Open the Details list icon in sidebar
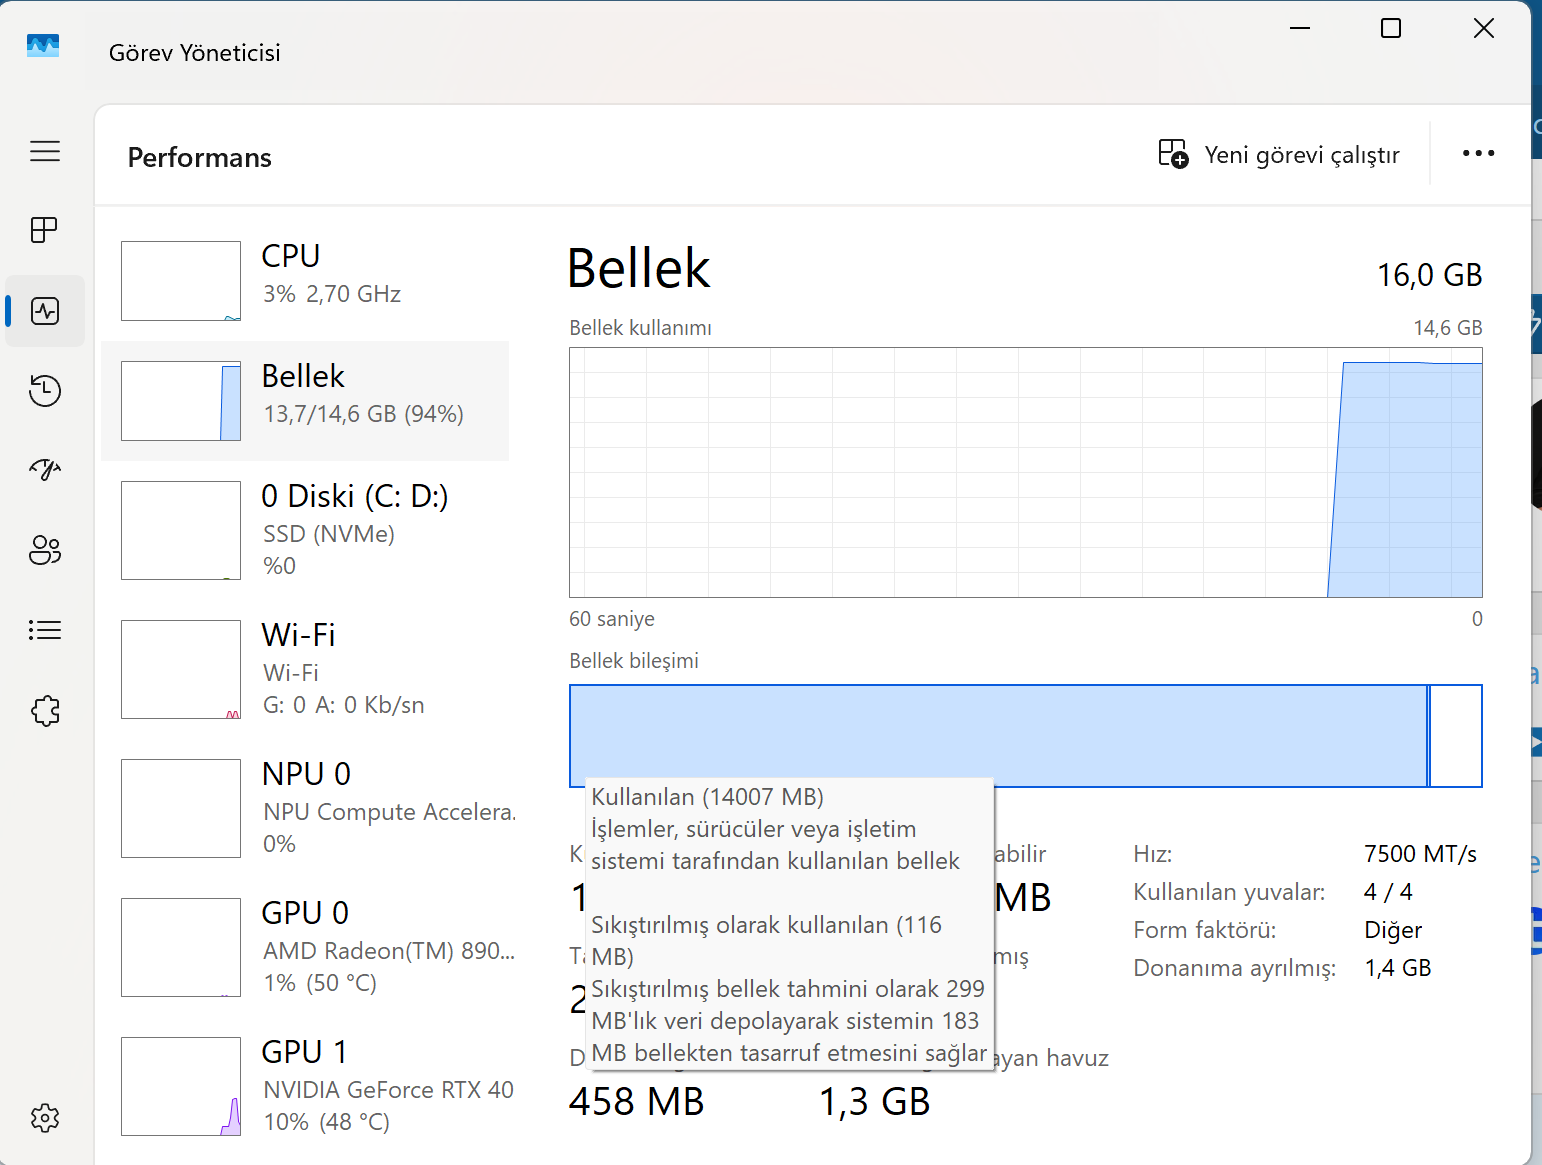1542x1165 pixels. [x=45, y=630]
